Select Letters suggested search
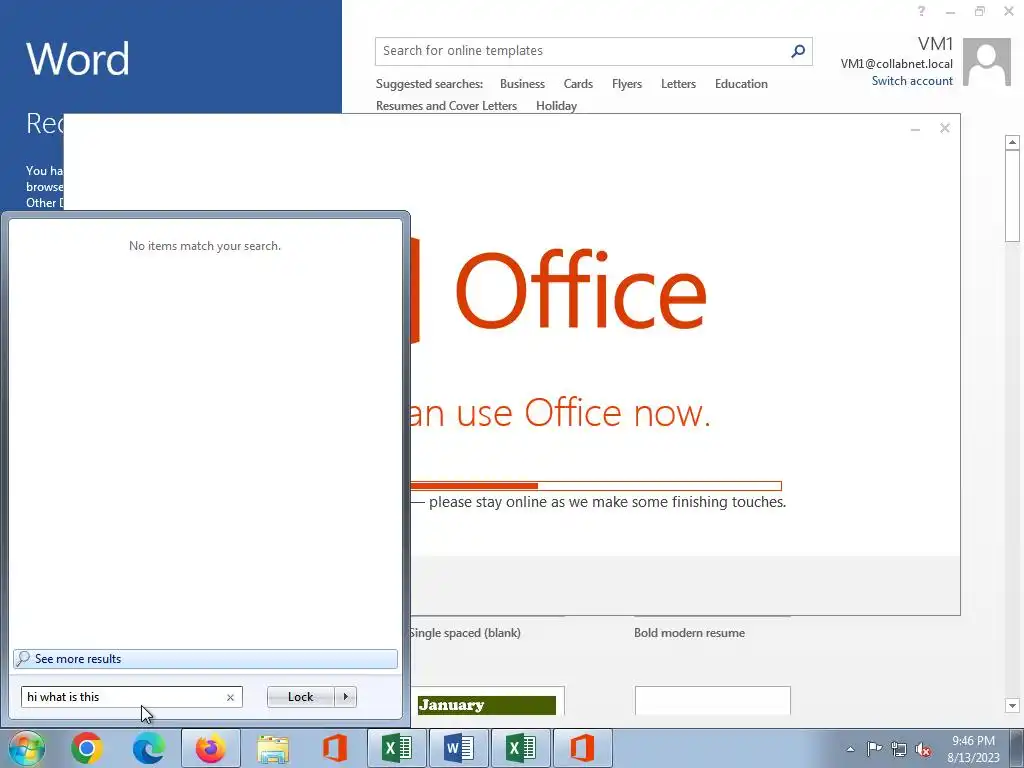Screen dimensions: 1024x768 [678, 84]
